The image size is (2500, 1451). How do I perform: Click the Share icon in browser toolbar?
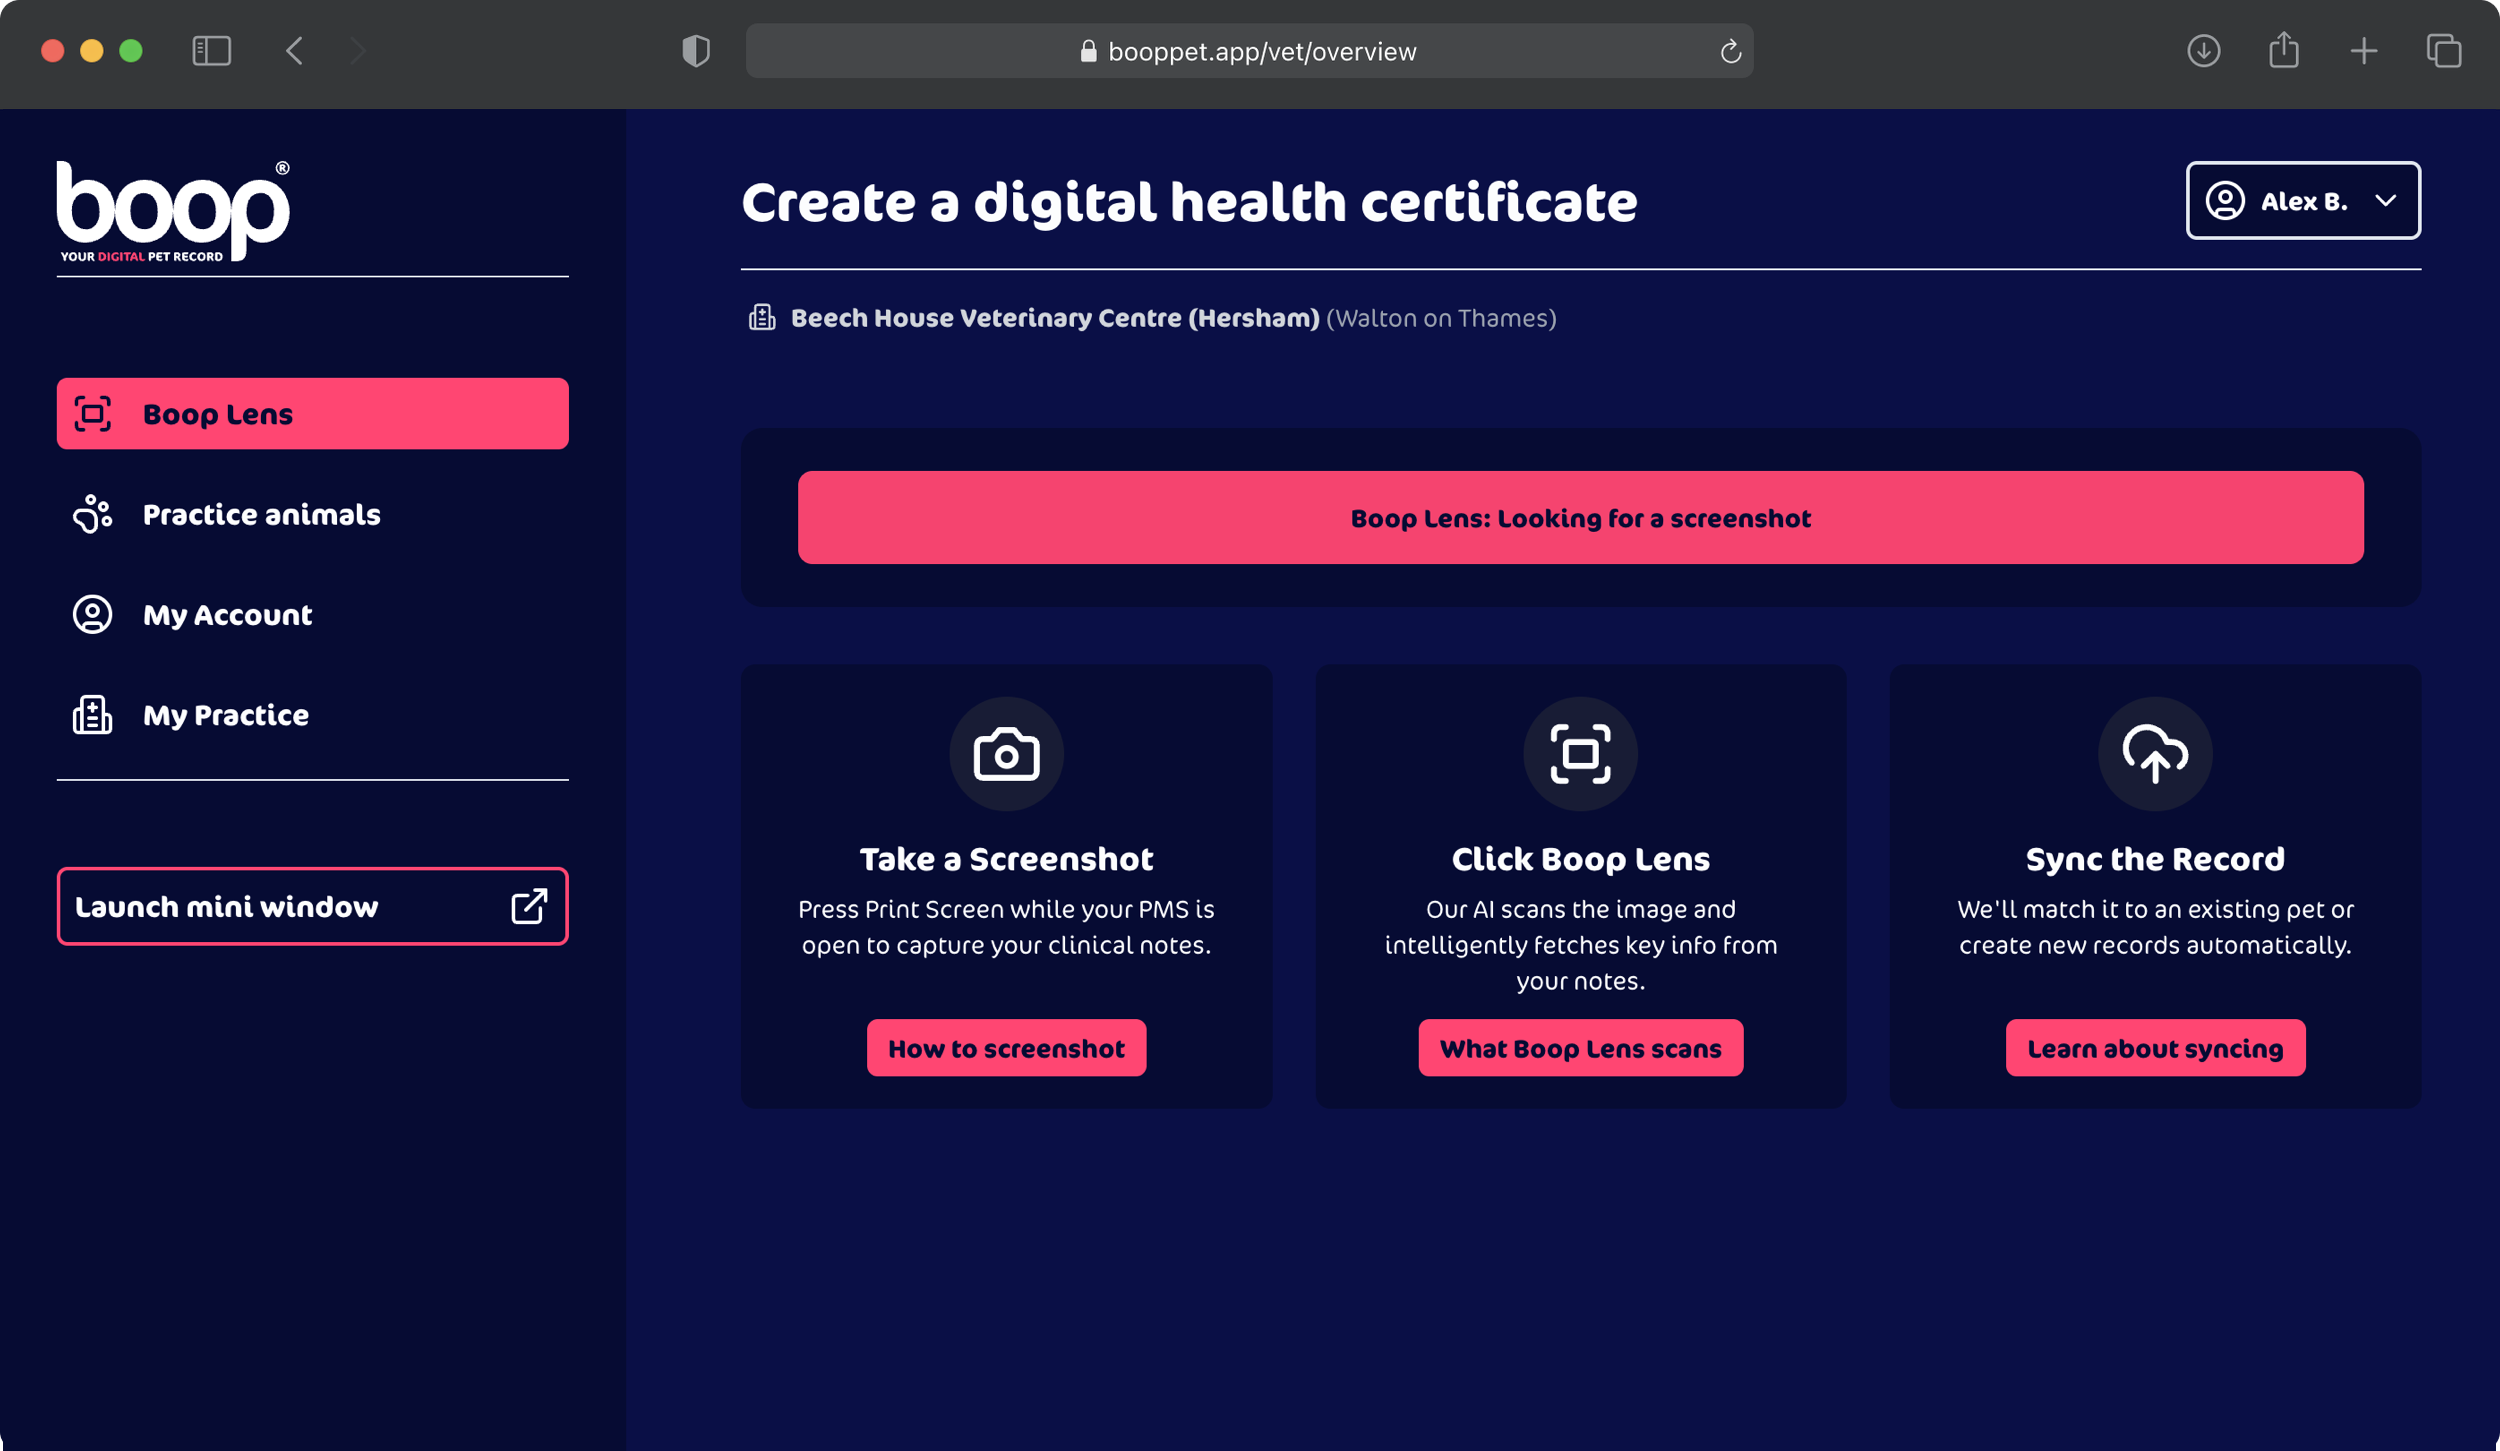pos(2283,51)
